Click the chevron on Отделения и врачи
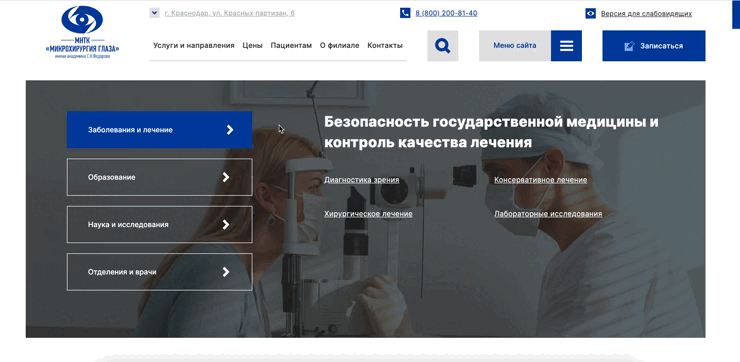Screen dimensions: 740x362 point(226,271)
